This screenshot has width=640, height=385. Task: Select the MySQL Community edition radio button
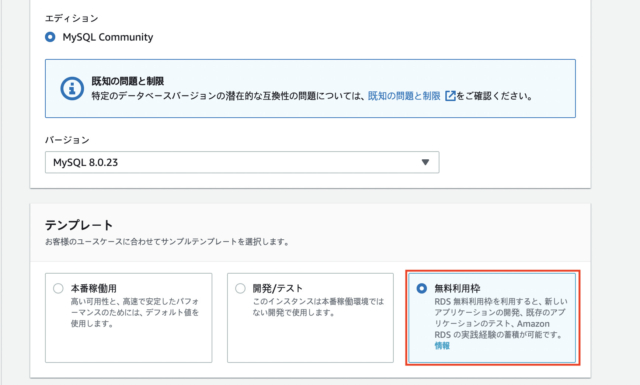click(x=50, y=37)
